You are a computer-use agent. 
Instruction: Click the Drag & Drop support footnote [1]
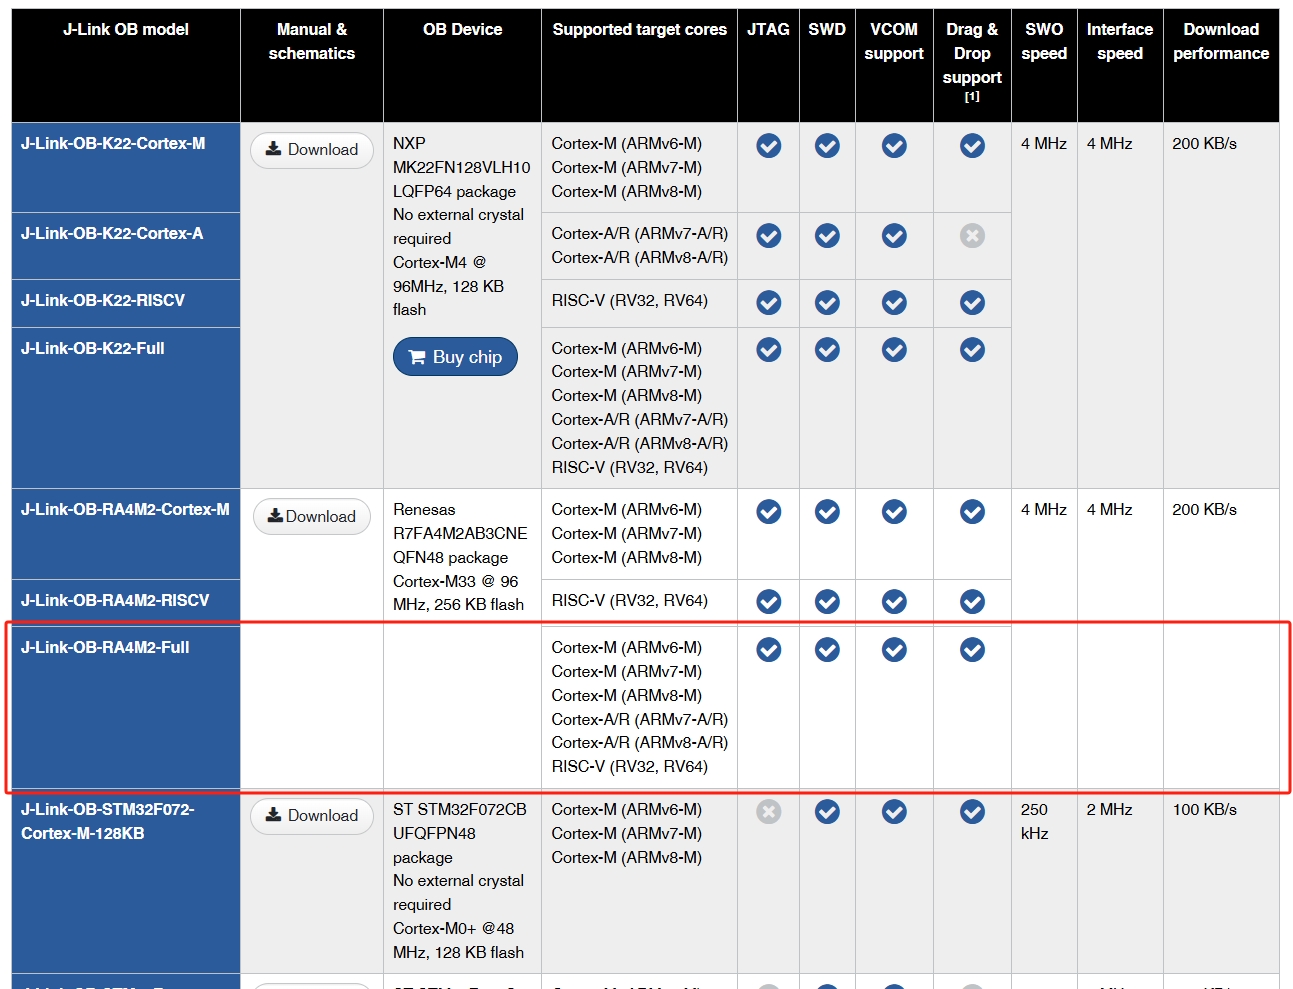[972, 97]
